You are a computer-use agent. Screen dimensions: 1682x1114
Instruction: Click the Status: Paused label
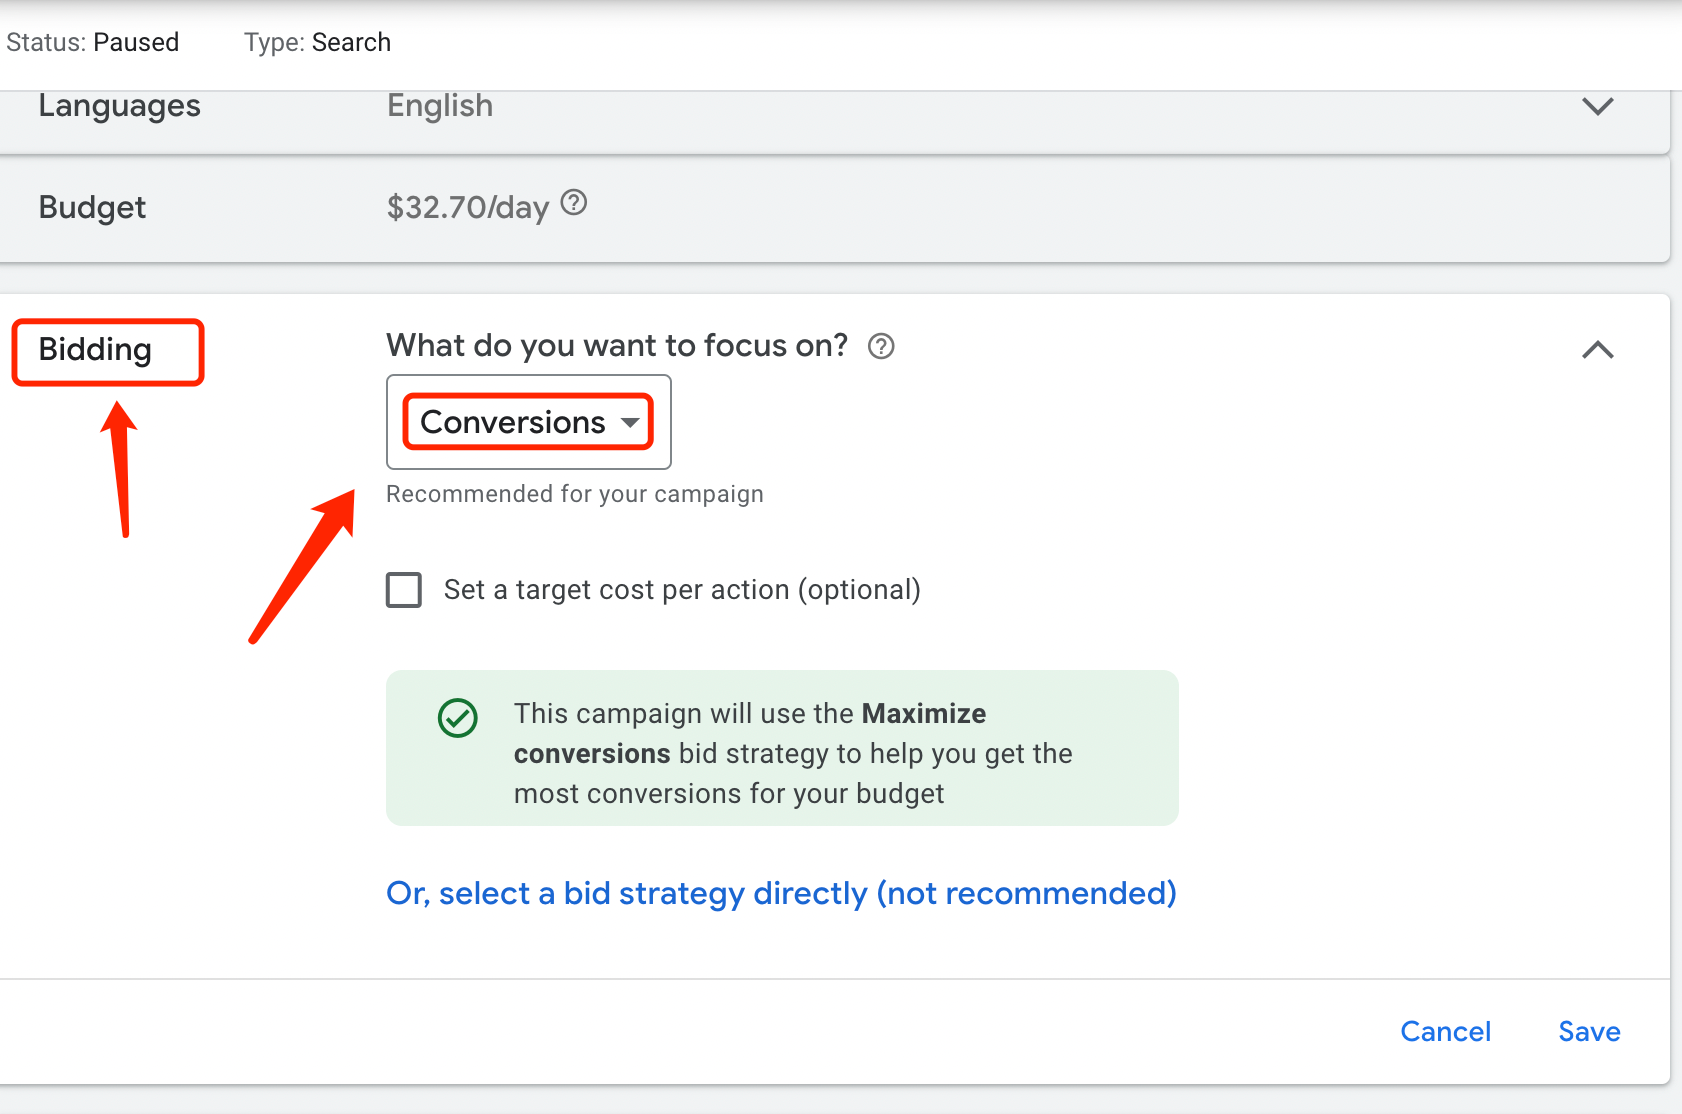[93, 42]
